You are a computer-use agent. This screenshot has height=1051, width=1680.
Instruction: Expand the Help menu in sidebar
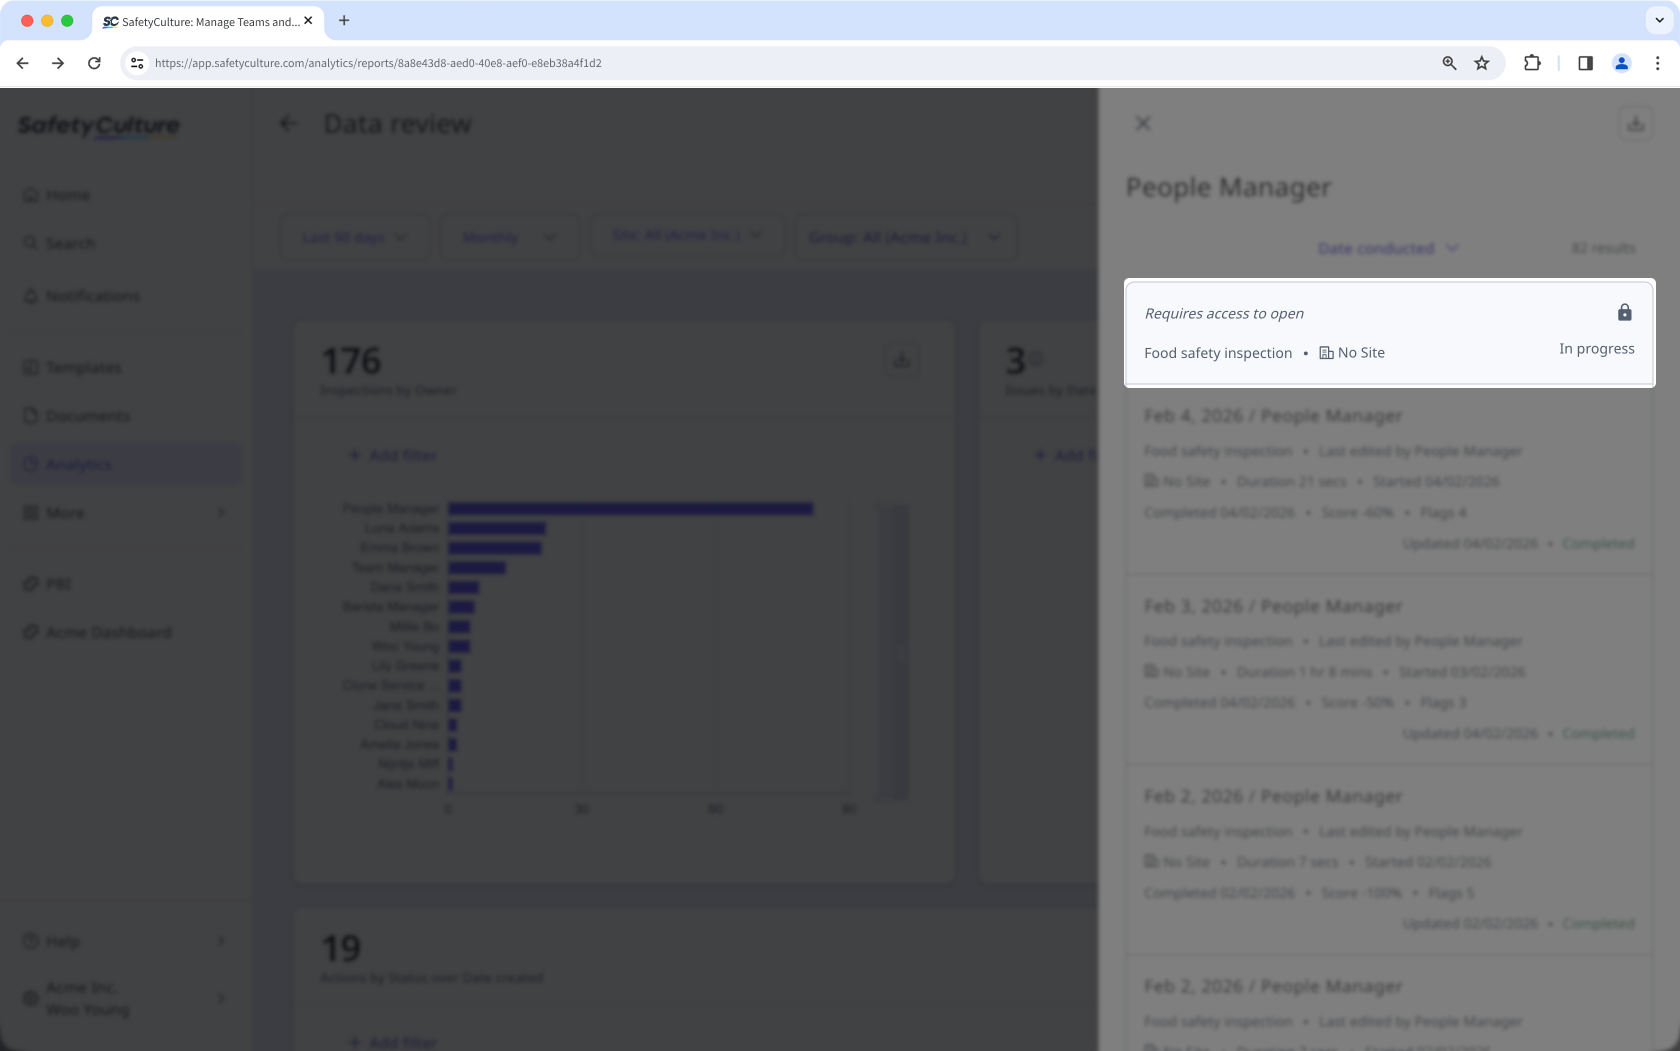tap(126, 942)
